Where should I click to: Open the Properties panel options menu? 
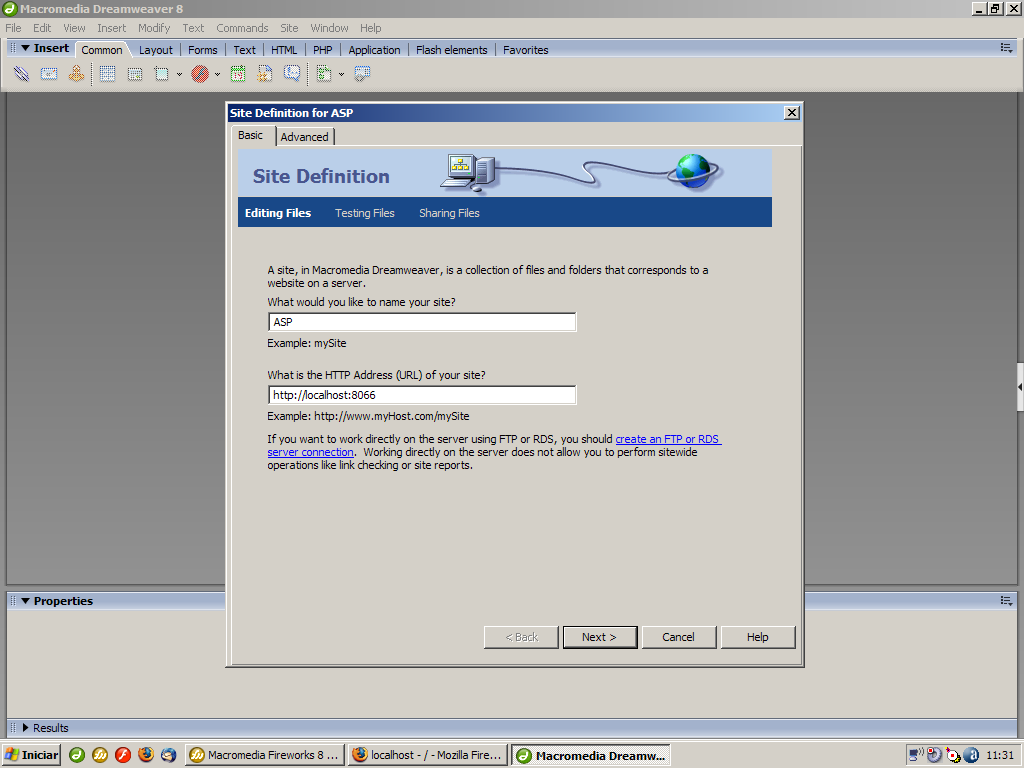click(x=1006, y=600)
